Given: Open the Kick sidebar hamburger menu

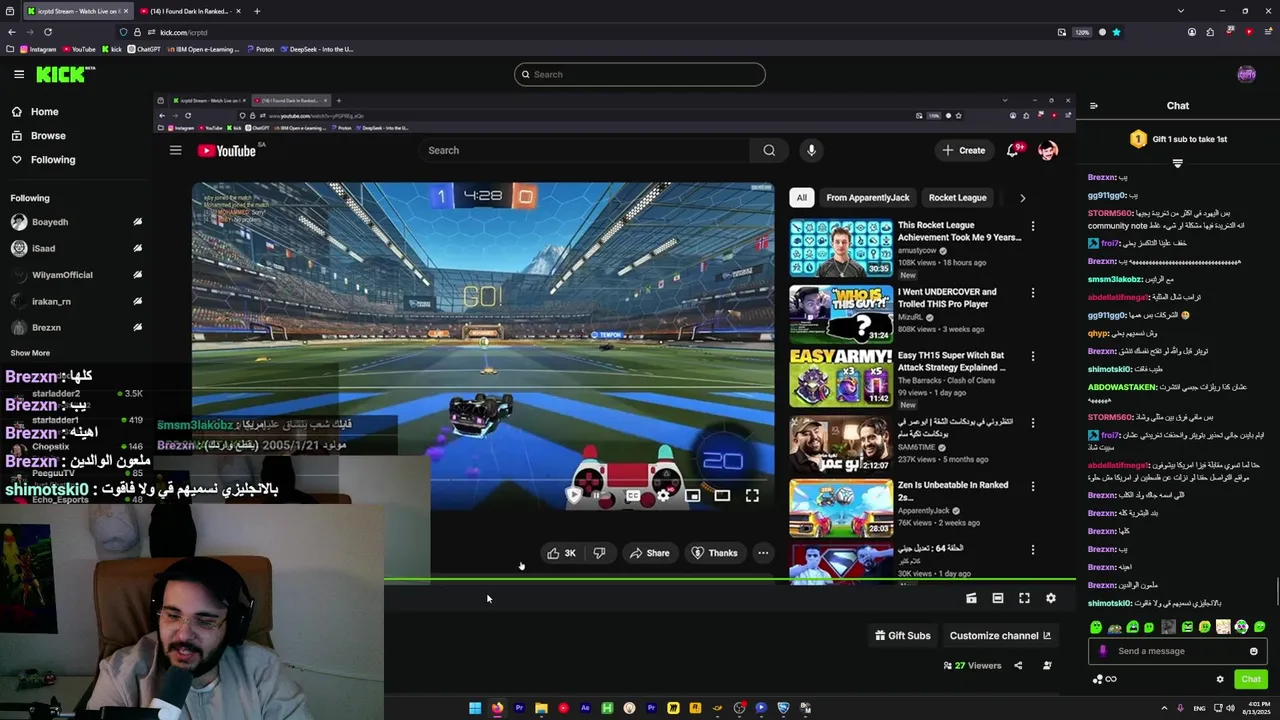Looking at the screenshot, I should point(19,74).
